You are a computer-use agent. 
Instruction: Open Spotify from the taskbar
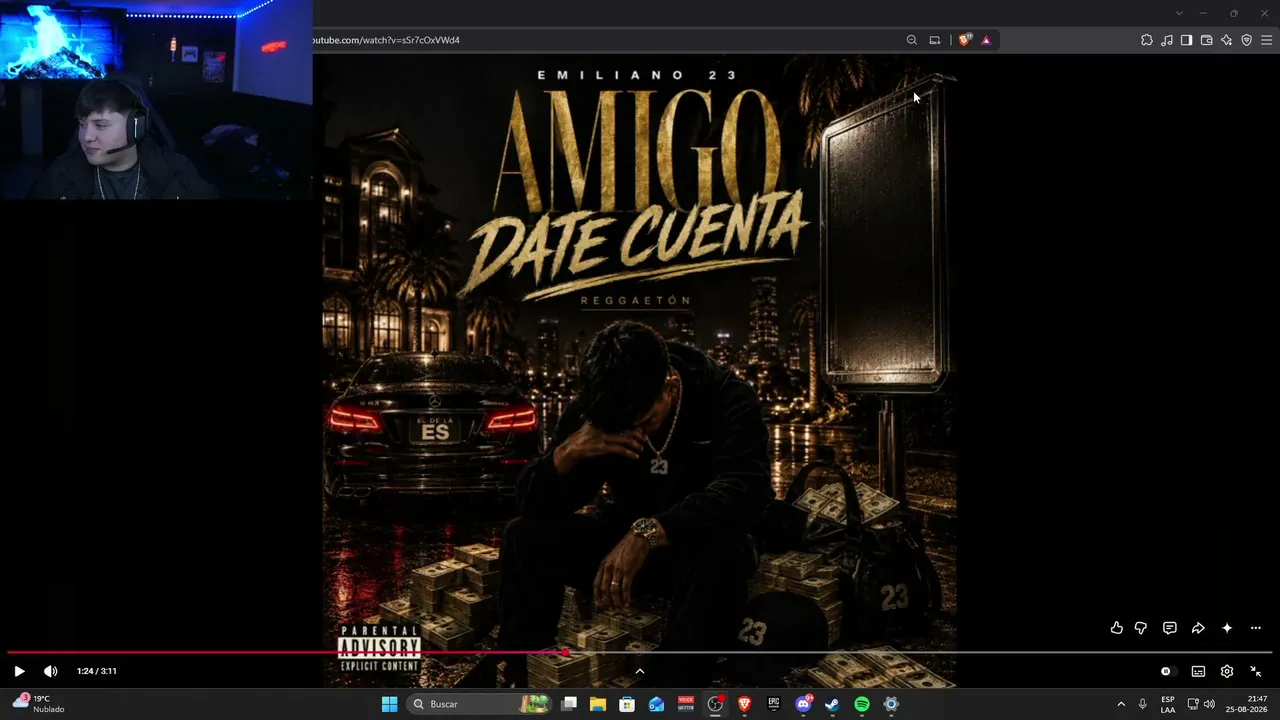(x=862, y=704)
